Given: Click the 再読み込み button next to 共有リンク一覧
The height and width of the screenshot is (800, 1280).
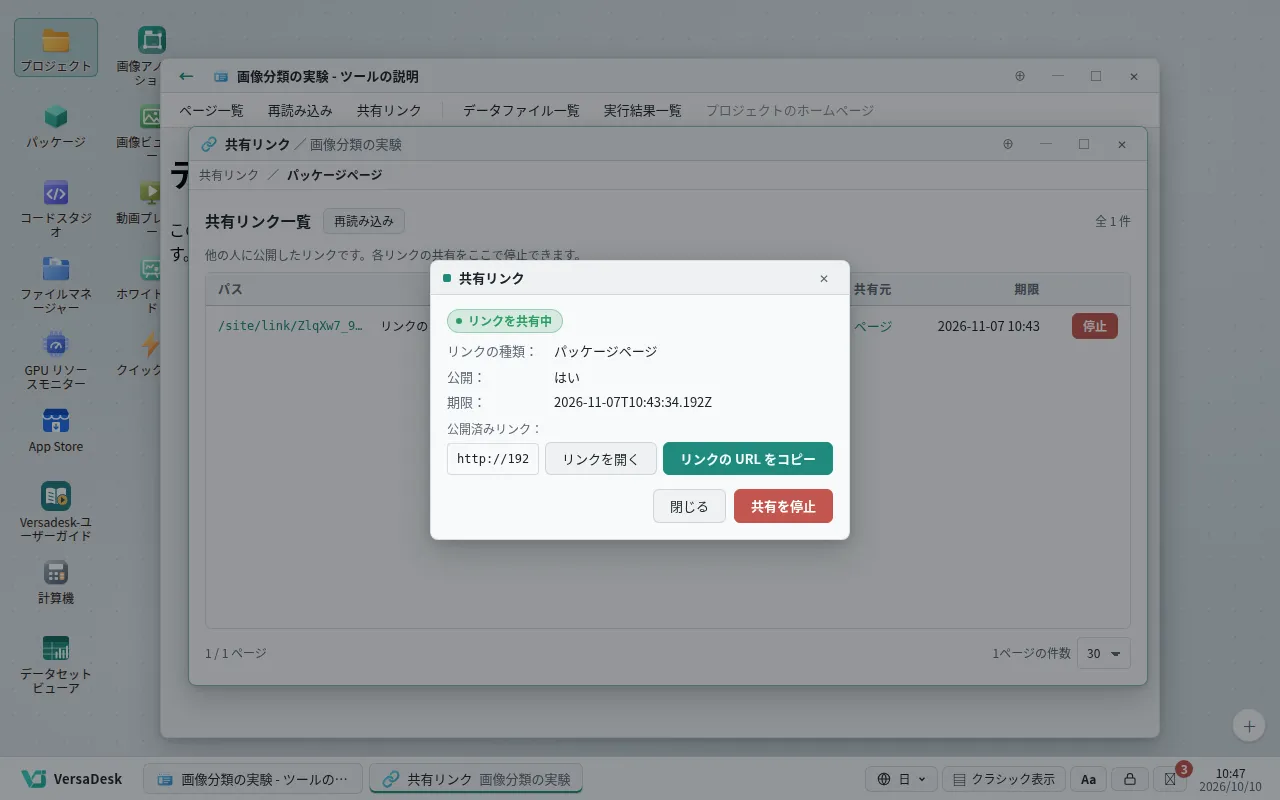Looking at the screenshot, I should point(364,221).
